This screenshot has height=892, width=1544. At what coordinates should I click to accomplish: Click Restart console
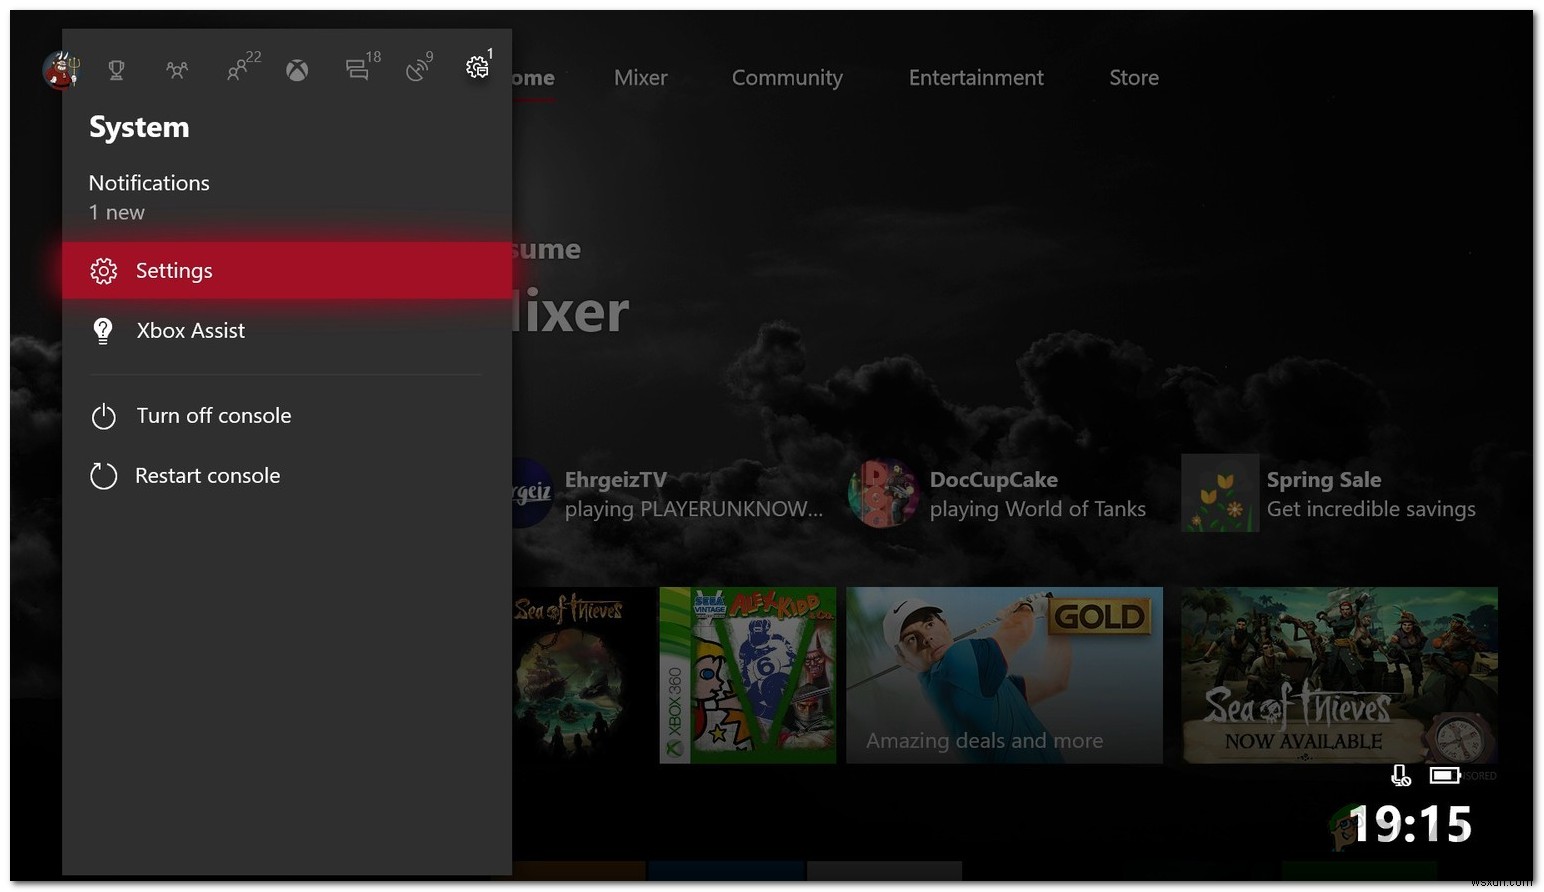(x=208, y=475)
